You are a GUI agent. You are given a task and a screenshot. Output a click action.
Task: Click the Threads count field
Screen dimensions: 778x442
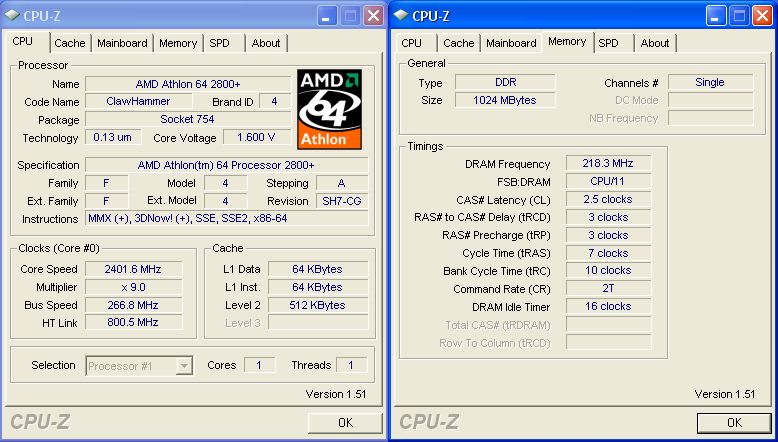[x=351, y=365]
